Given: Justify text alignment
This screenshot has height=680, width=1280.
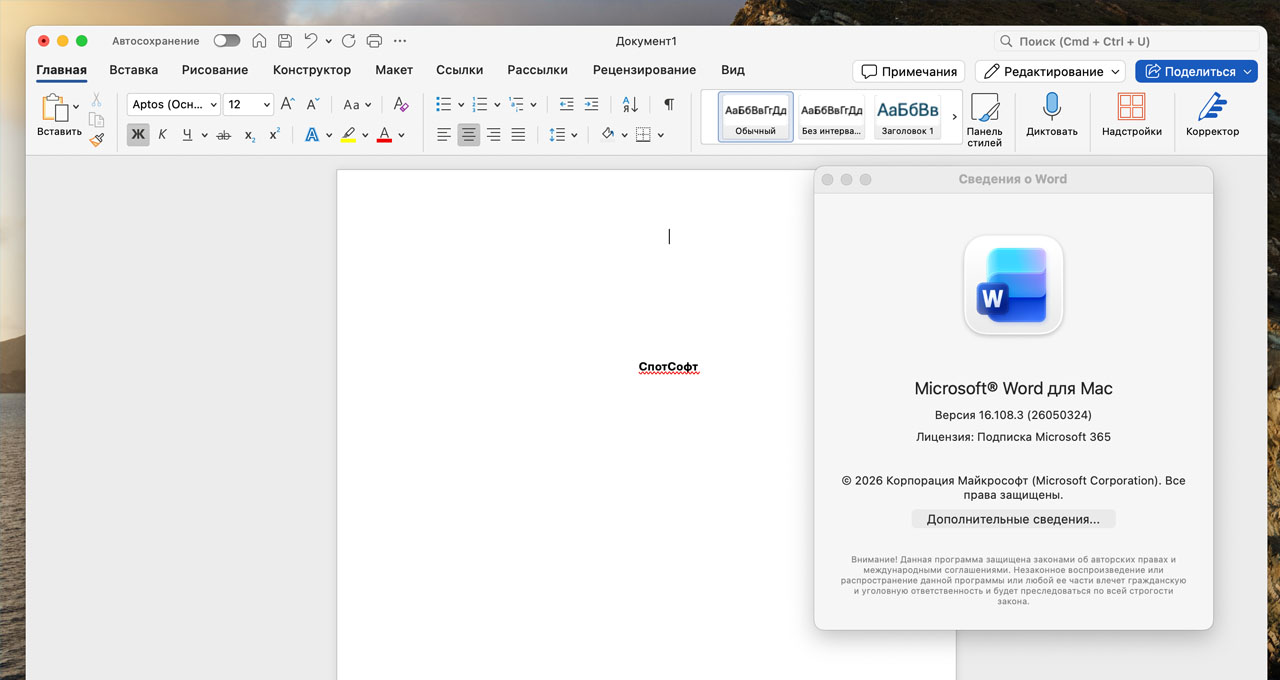Looking at the screenshot, I should pos(518,135).
